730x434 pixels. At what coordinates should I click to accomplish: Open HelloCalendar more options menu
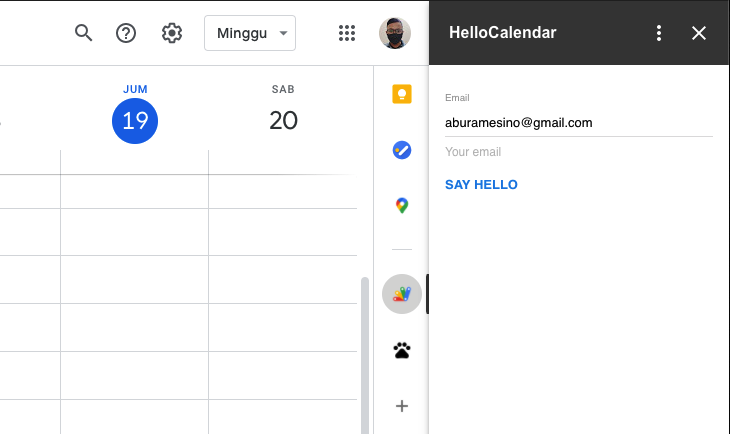click(x=659, y=33)
